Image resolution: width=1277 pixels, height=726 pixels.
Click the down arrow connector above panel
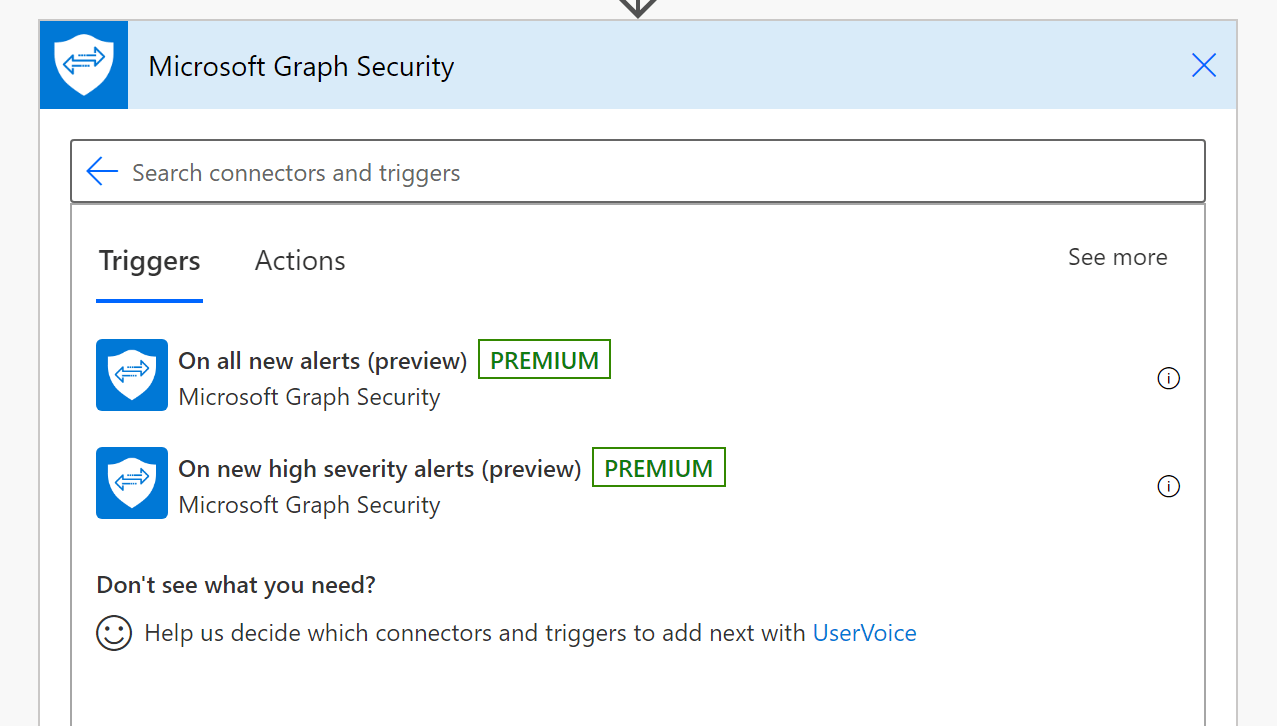[637, 8]
